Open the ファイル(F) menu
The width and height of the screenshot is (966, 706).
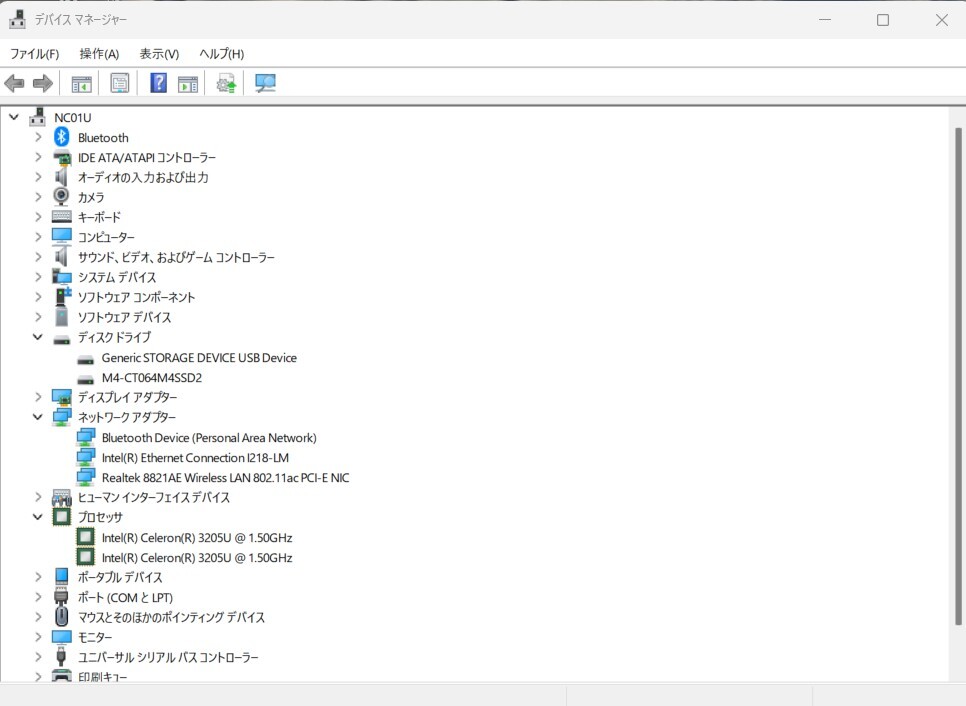34,54
